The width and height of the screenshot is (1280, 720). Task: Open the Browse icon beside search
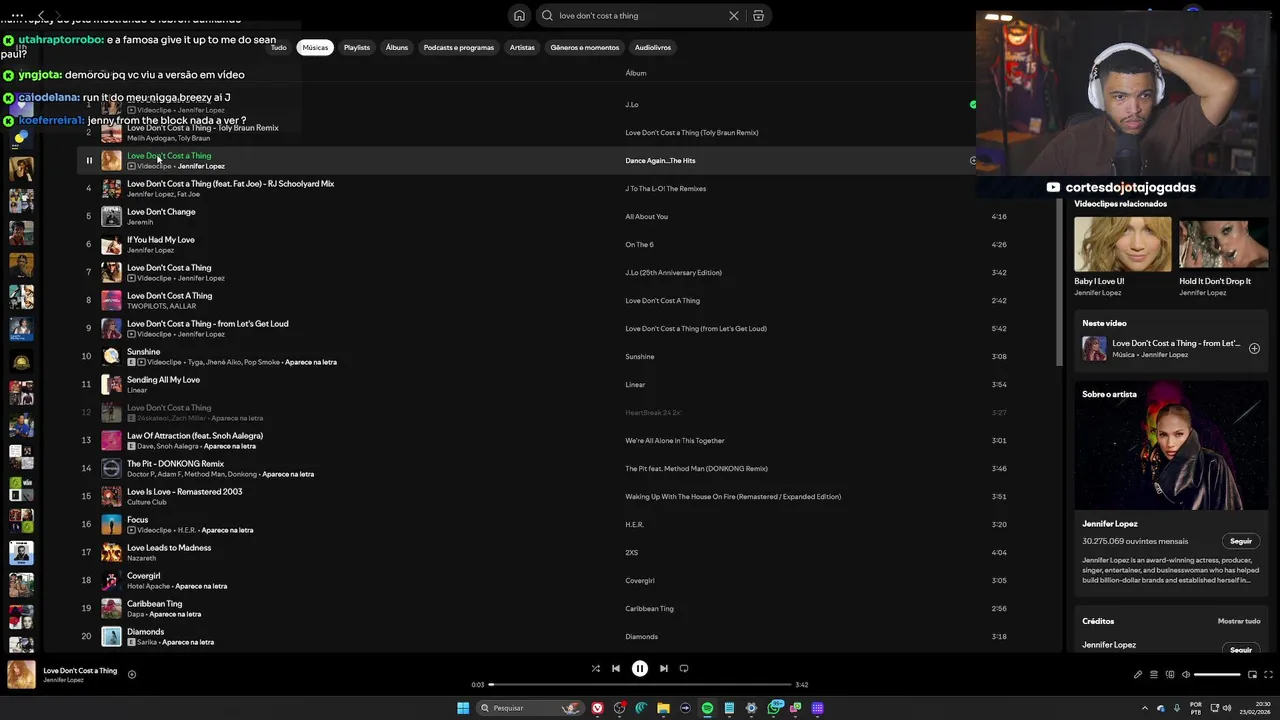[x=758, y=15]
